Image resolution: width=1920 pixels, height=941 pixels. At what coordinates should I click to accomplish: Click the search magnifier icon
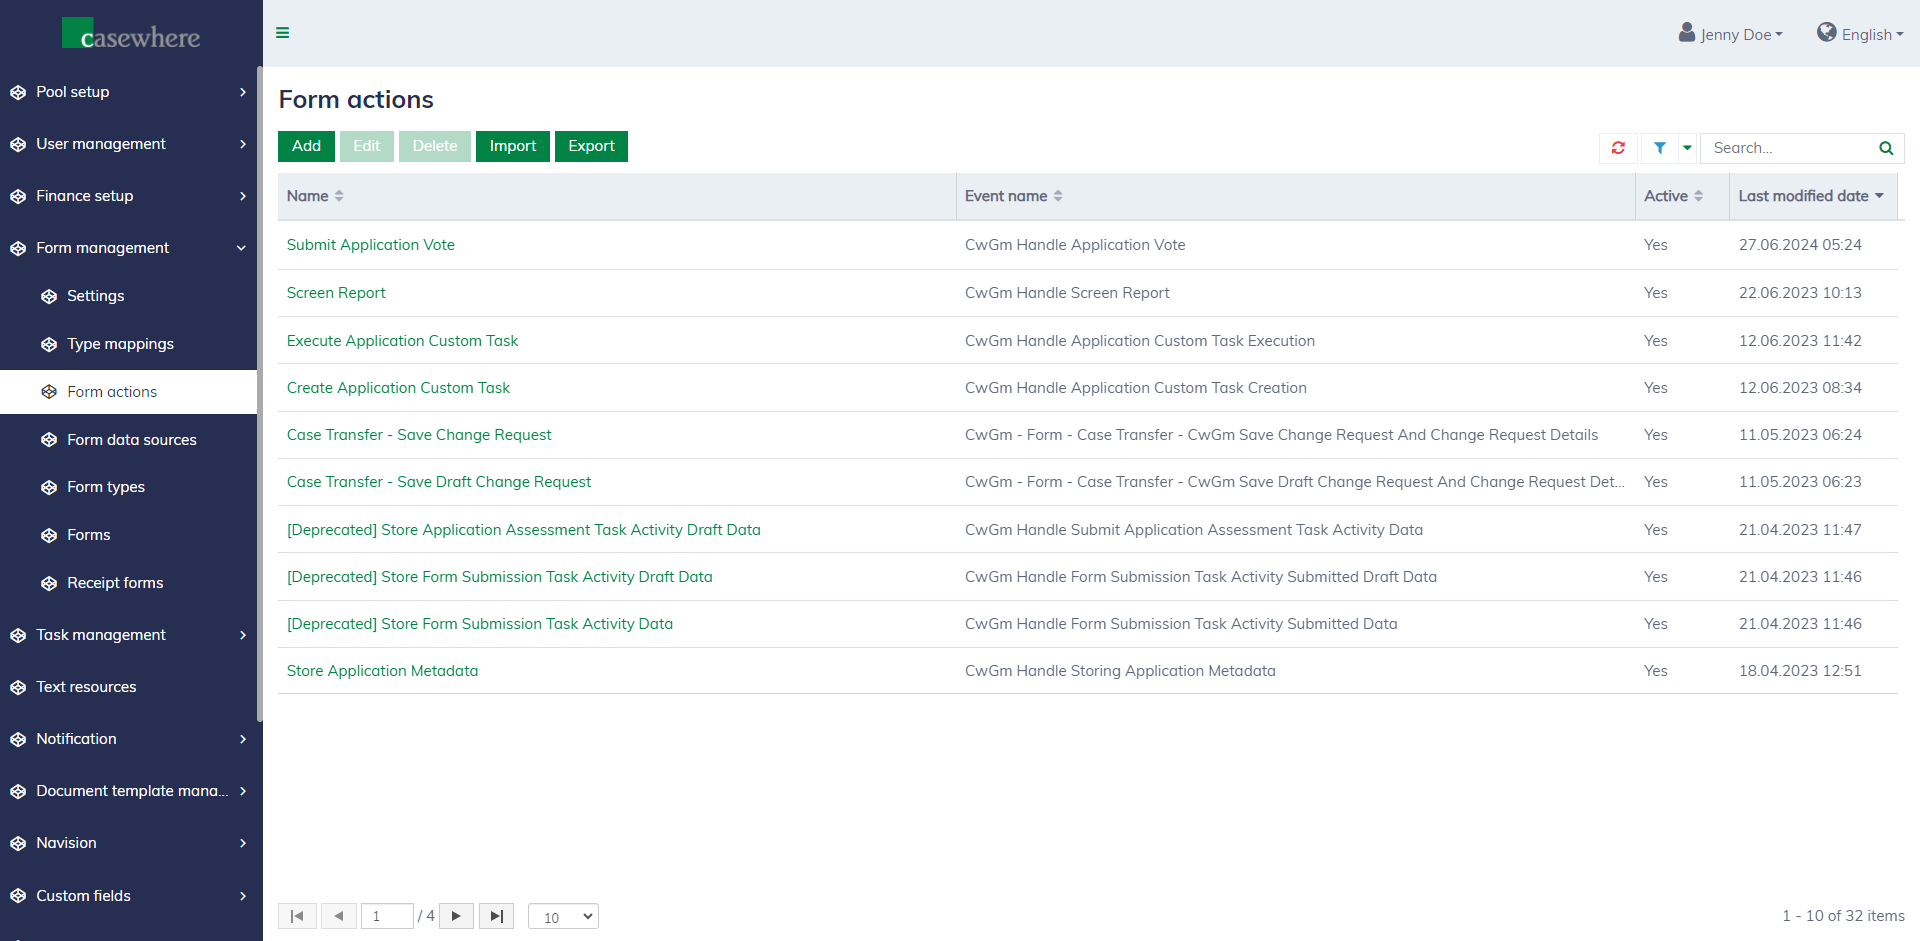(1885, 148)
